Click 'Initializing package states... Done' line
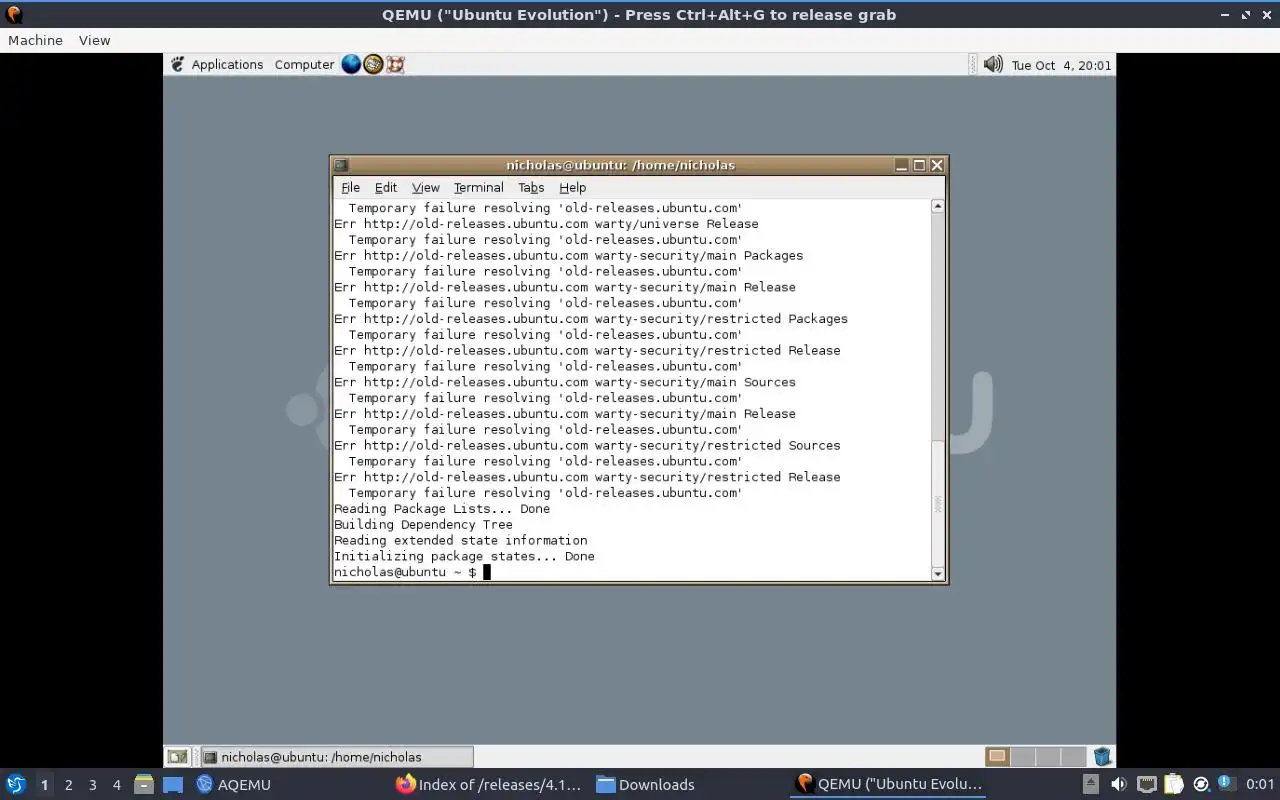 tap(464, 556)
